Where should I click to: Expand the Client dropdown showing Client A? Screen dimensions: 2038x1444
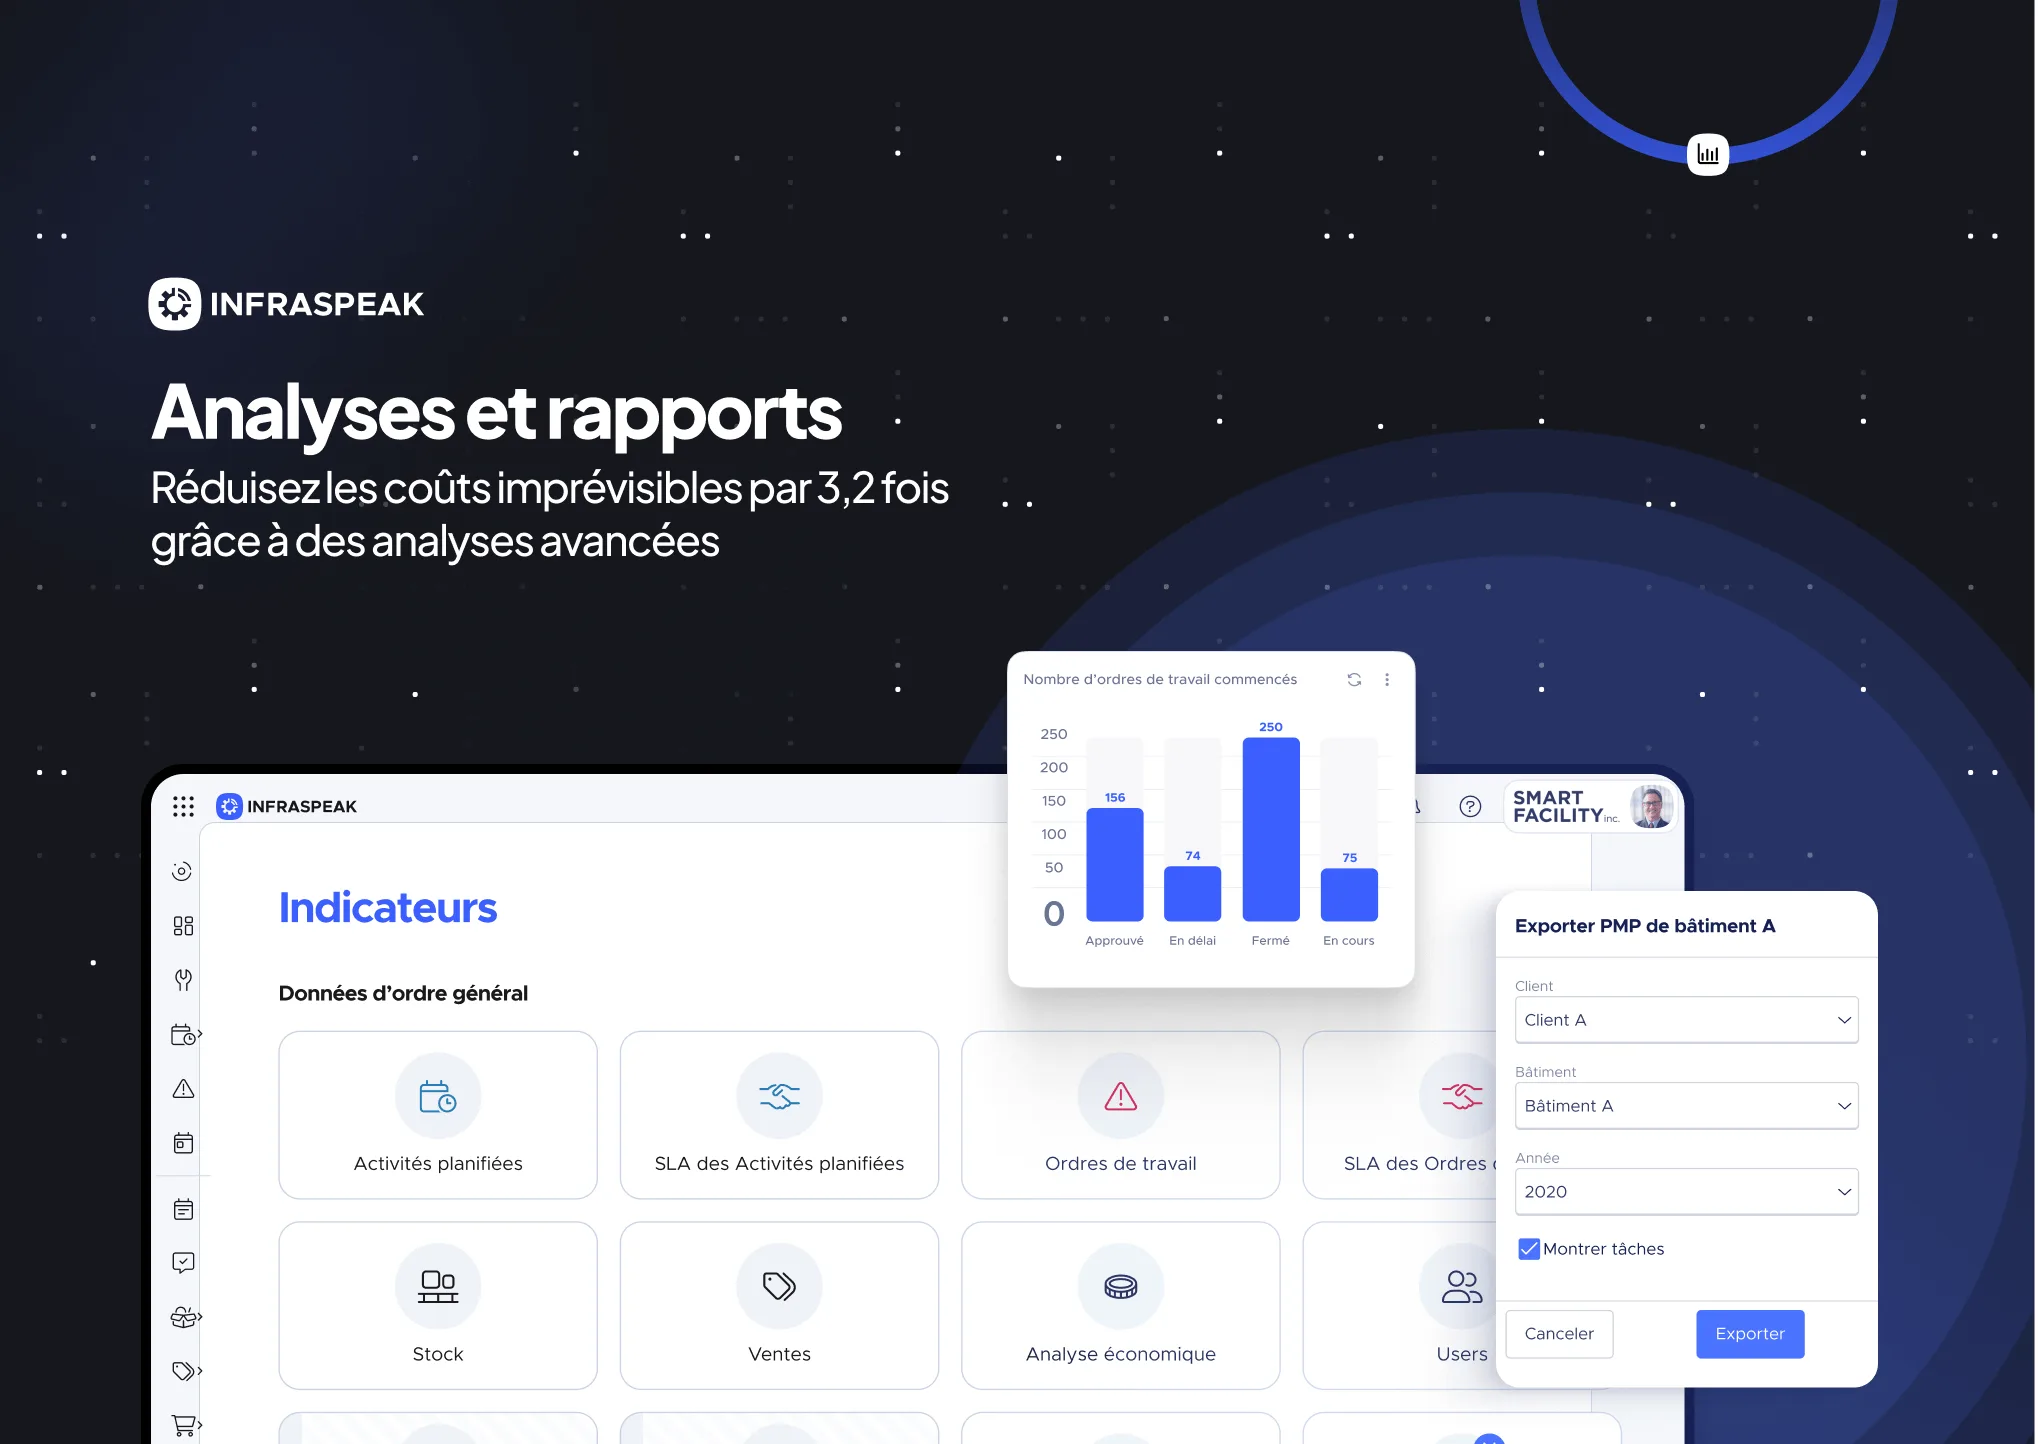pos(1686,1020)
